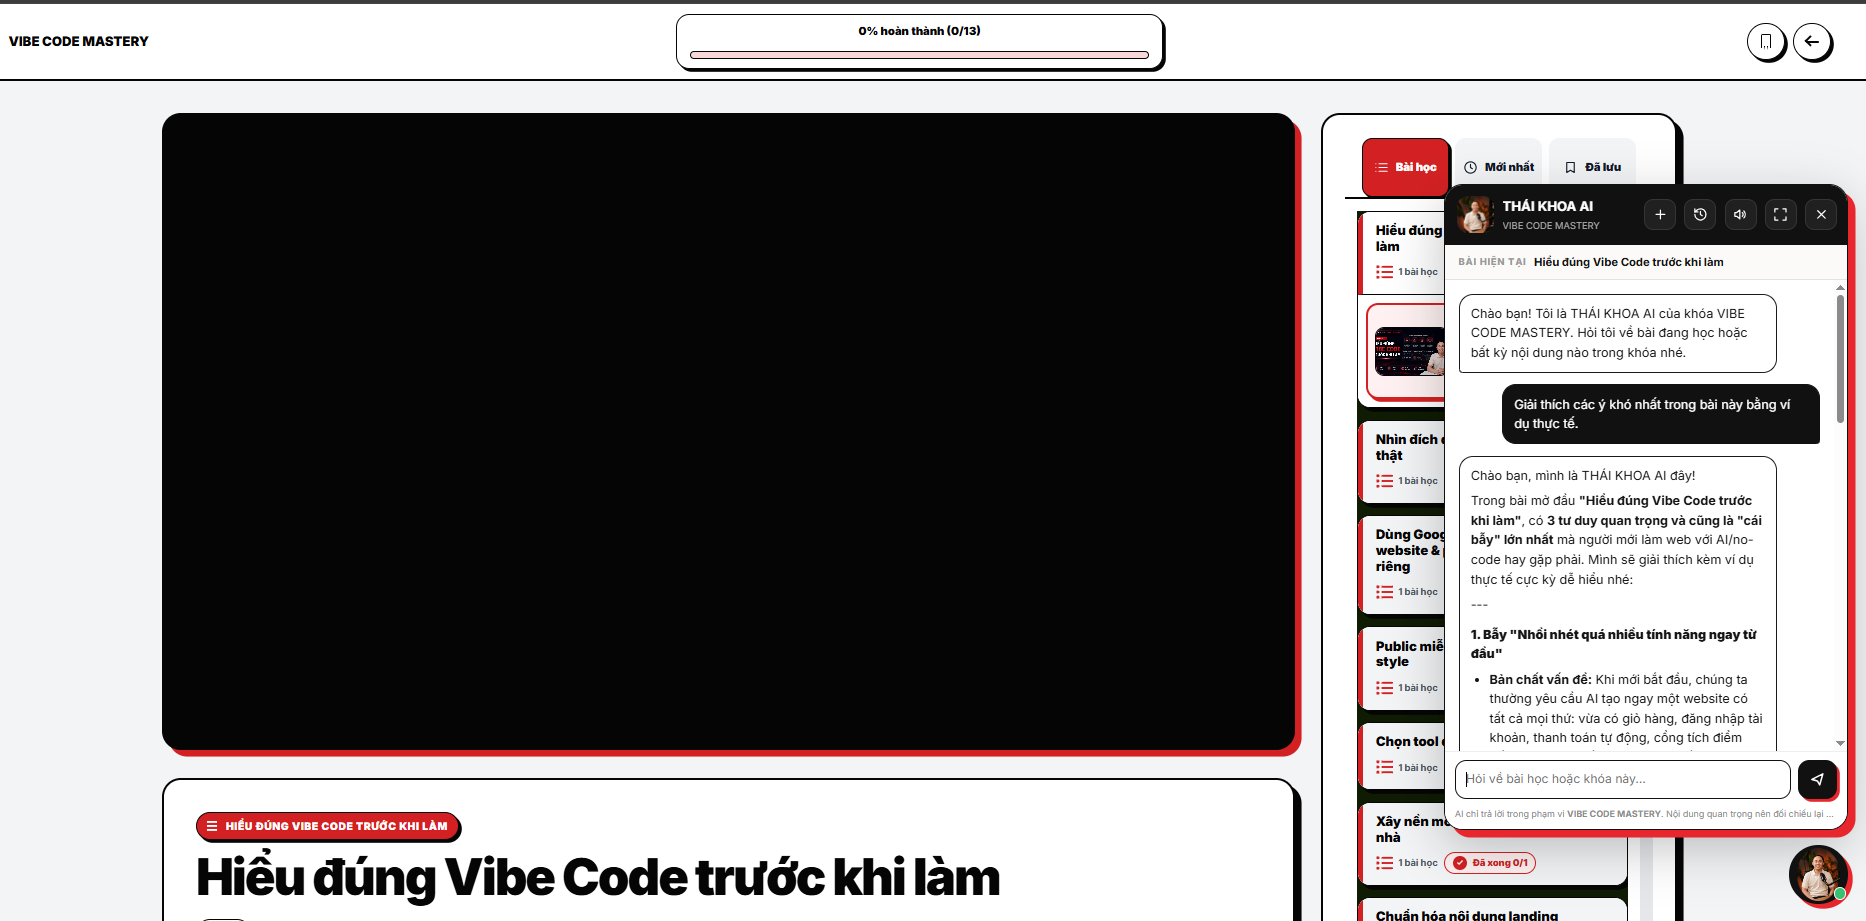The width and height of the screenshot is (1866, 921).
Task: Click the chat scrollbar up arrow
Action: point(1840,288)
